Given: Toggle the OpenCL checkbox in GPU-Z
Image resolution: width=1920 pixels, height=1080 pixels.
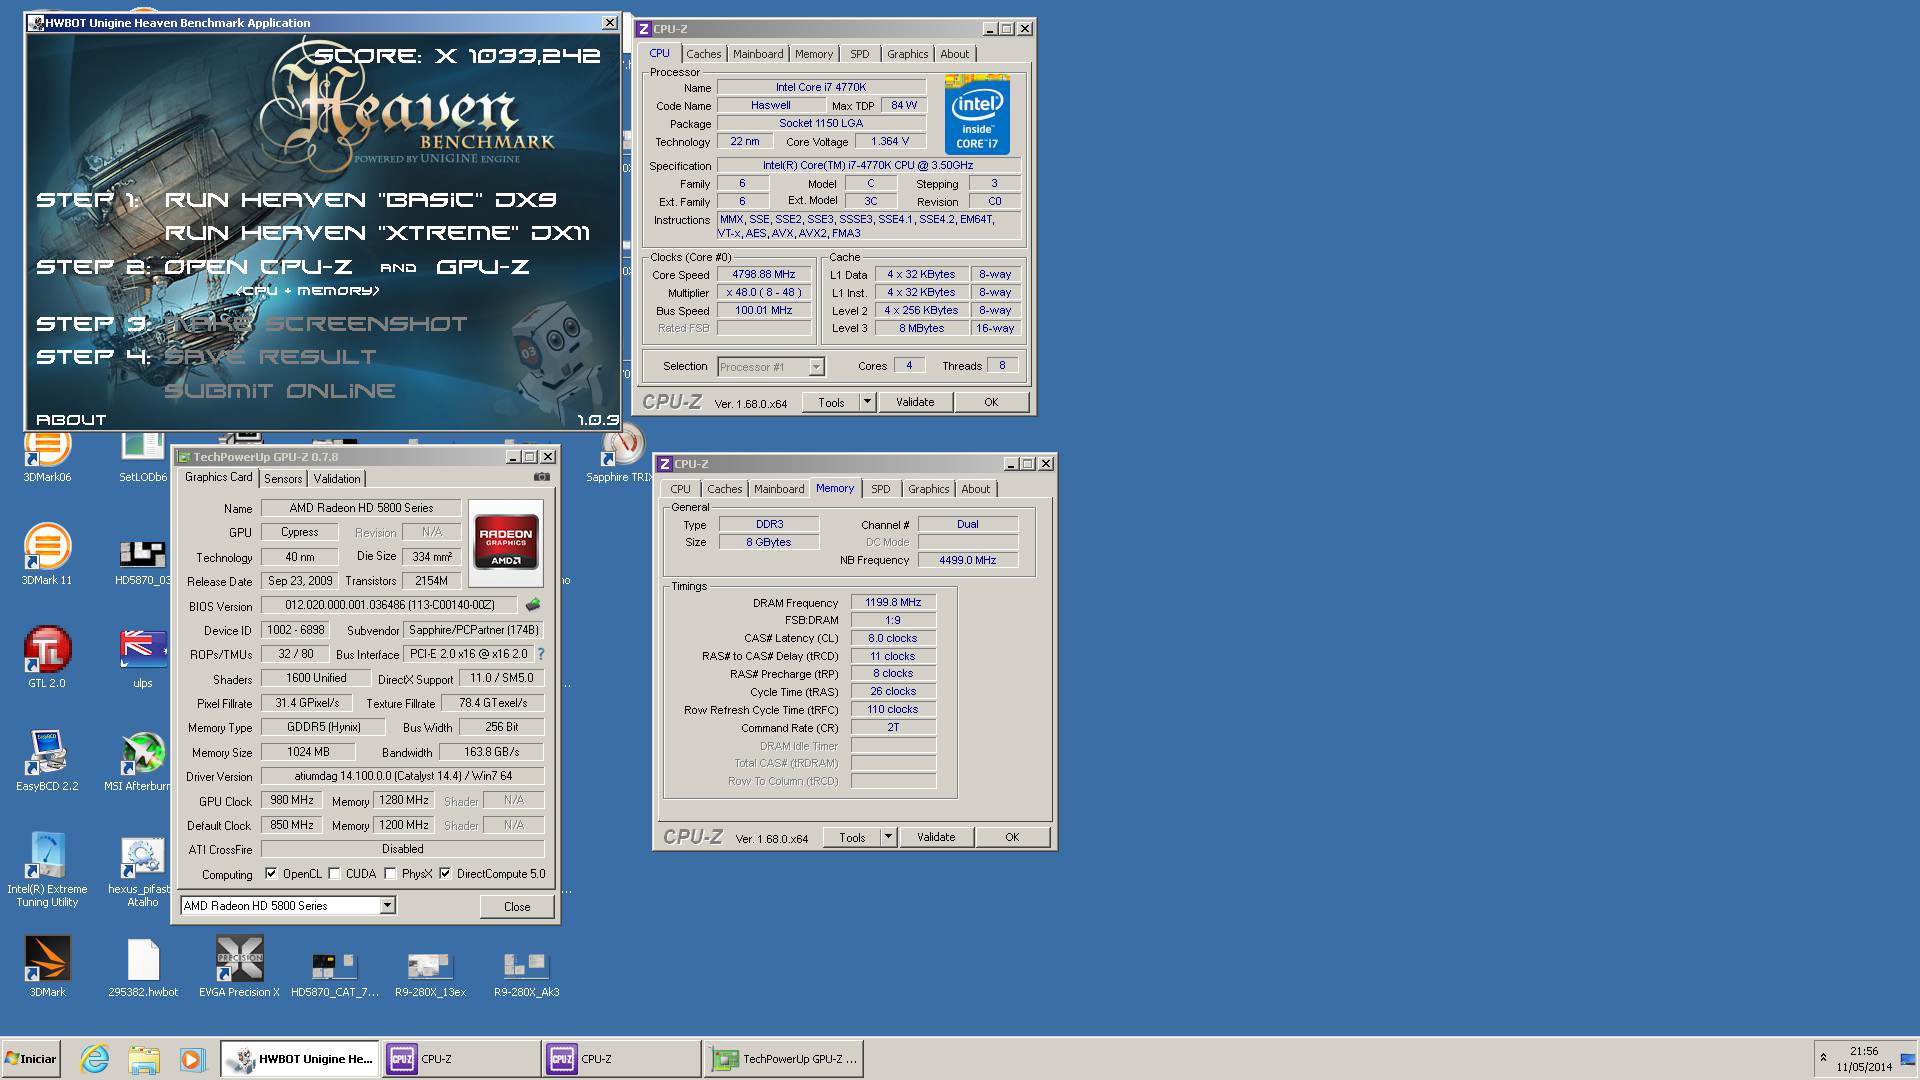Looking at the screenshot, I should click(x=271, y=874).
